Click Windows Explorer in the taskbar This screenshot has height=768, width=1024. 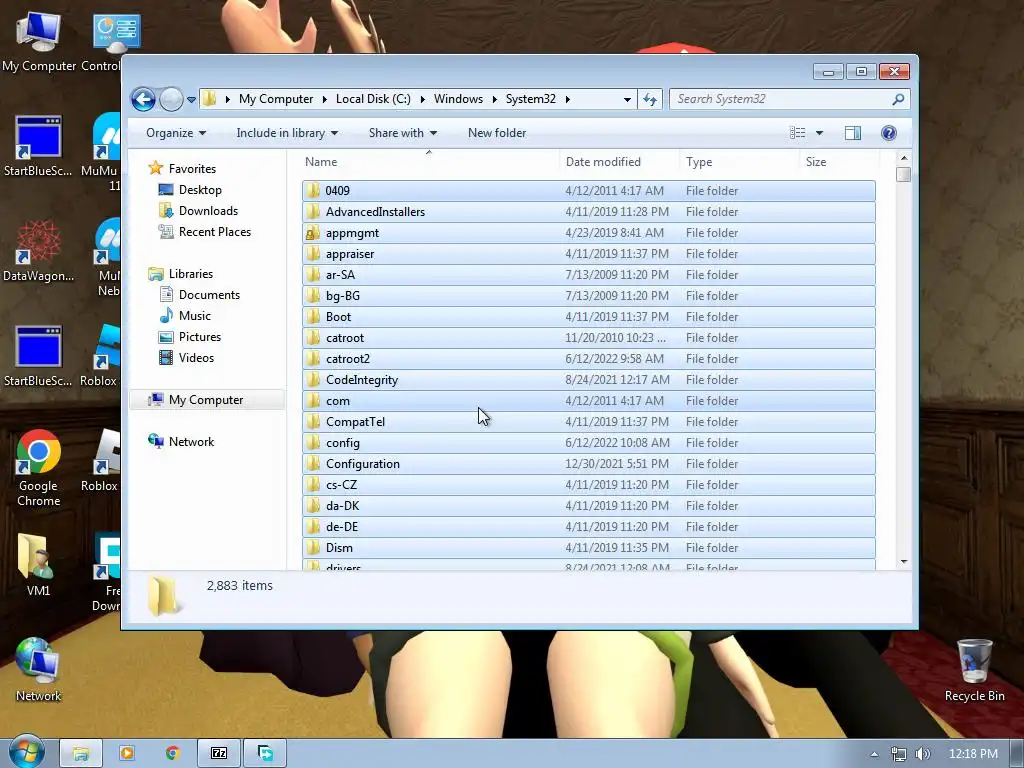[80, 753]
